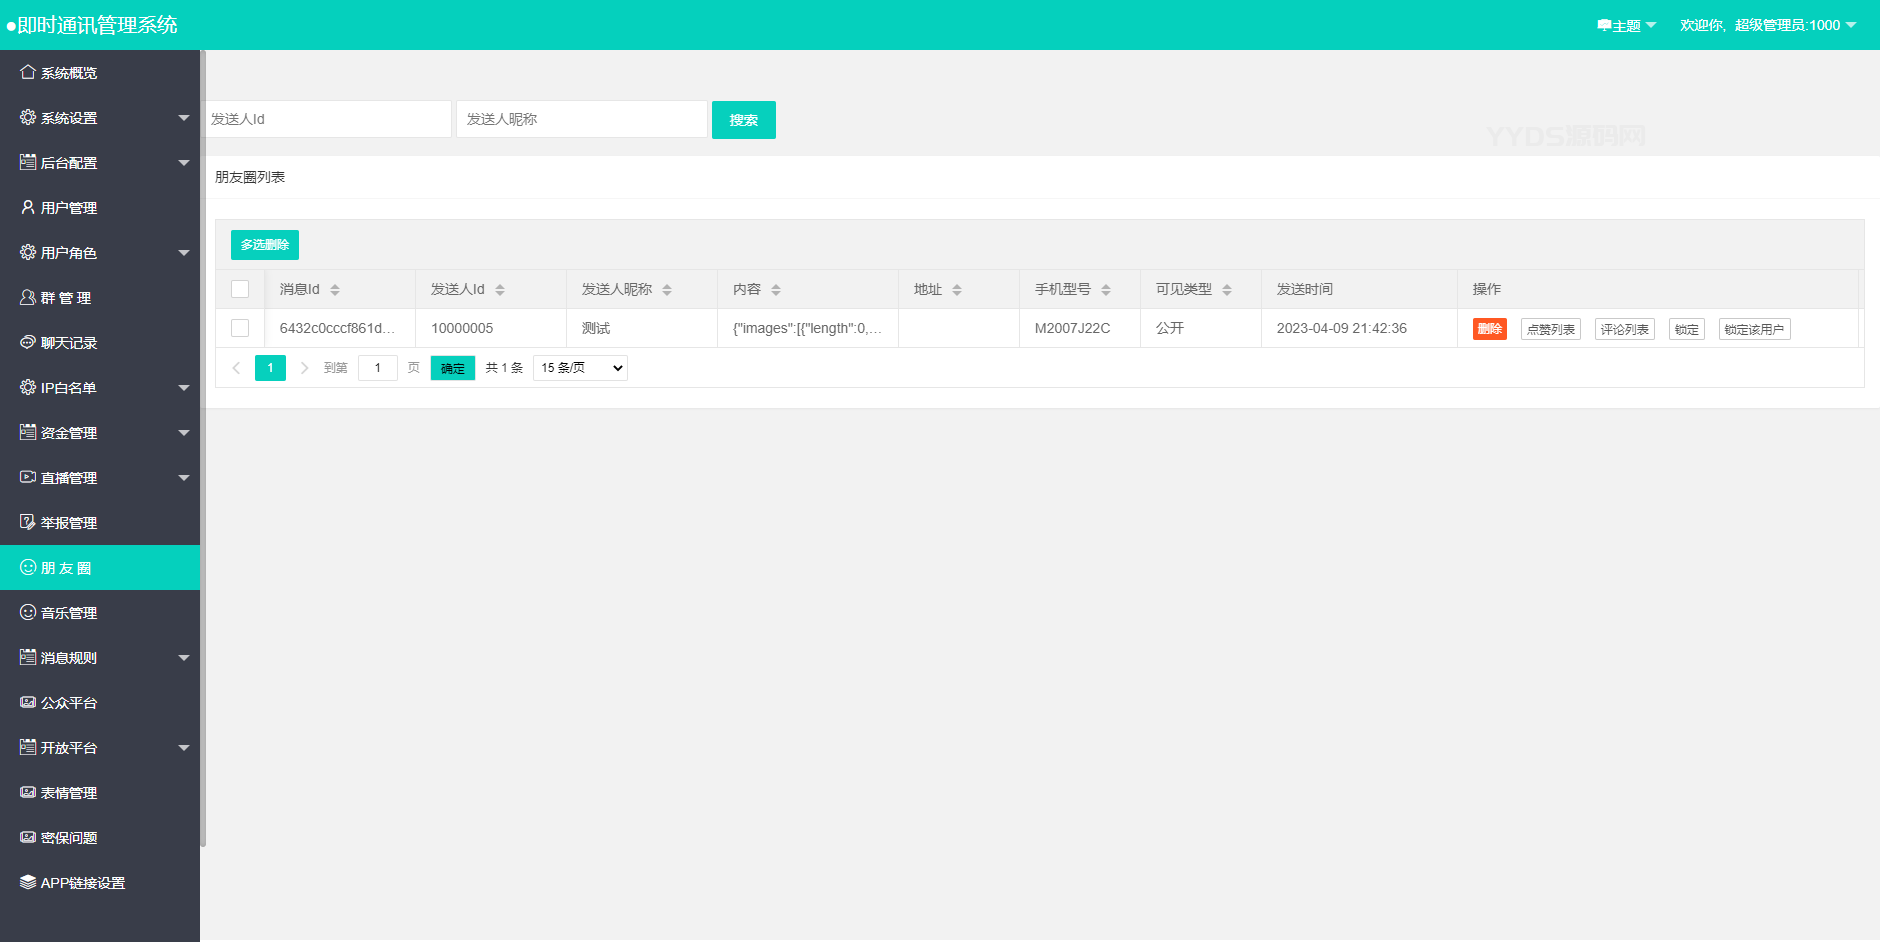Check the checkbox for message 6432c0cccf861d

tap(240, 327)
